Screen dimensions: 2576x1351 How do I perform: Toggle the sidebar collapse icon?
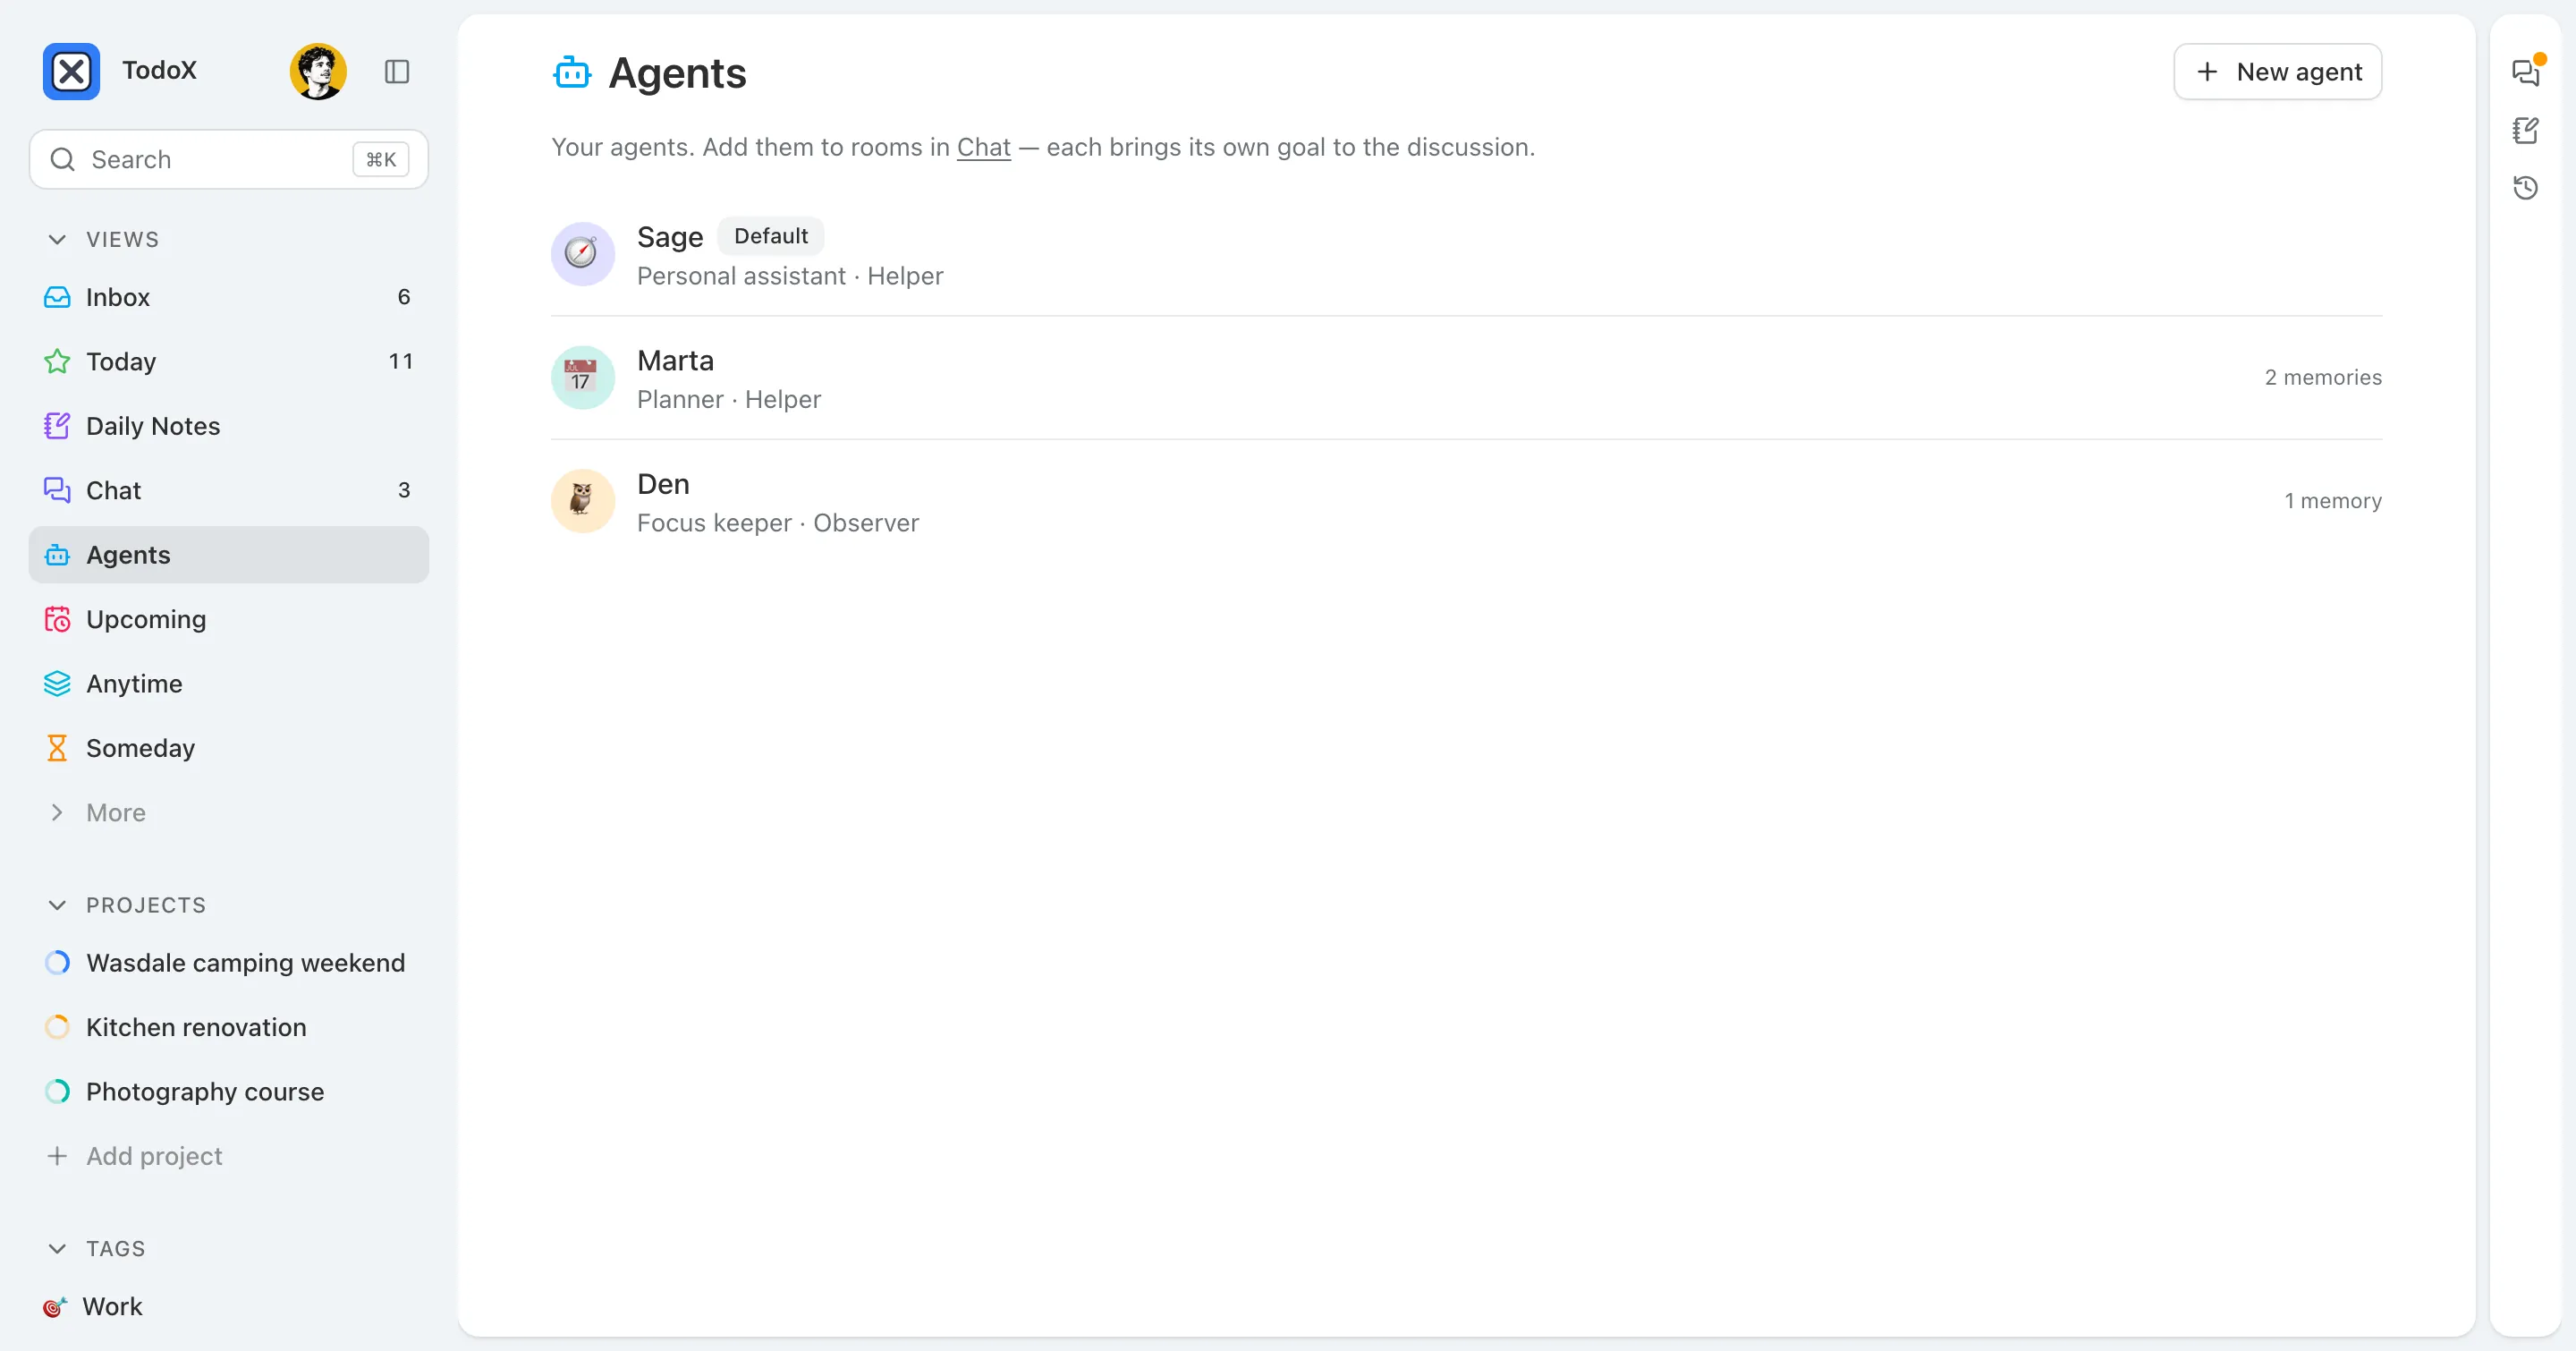point(397,71)
